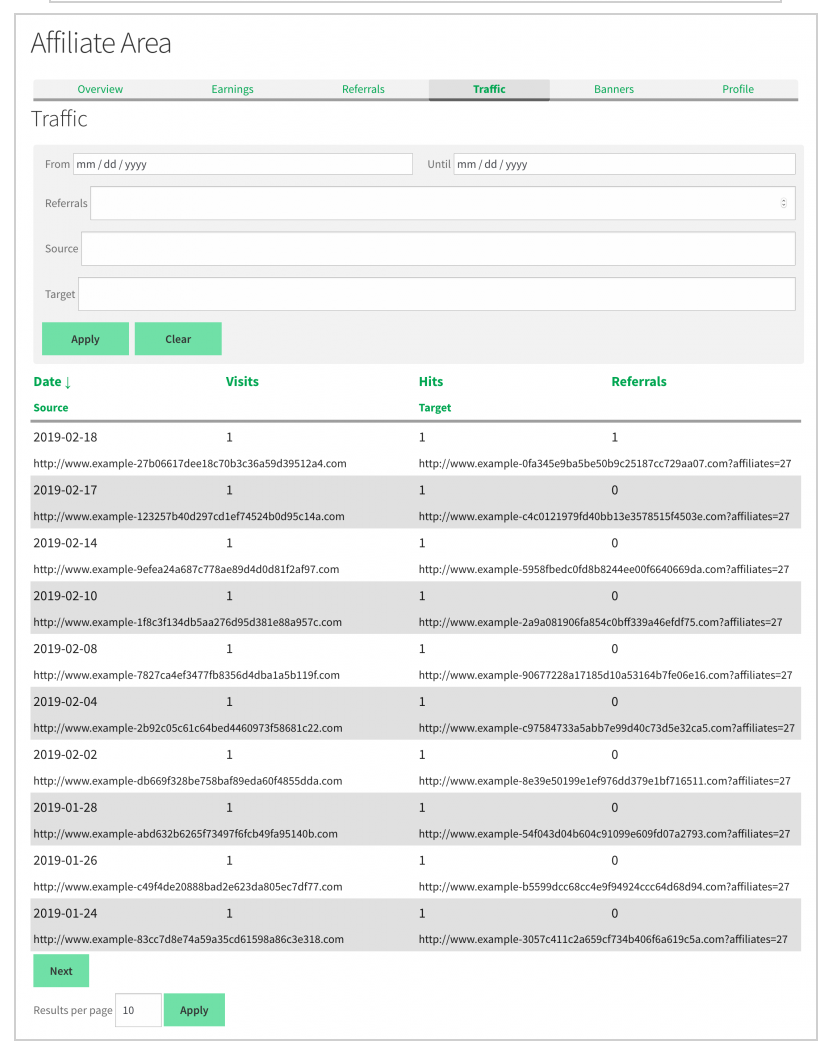820x1051 pixels.
Task: Sort the table by Hits column
Action: [430, 381]
